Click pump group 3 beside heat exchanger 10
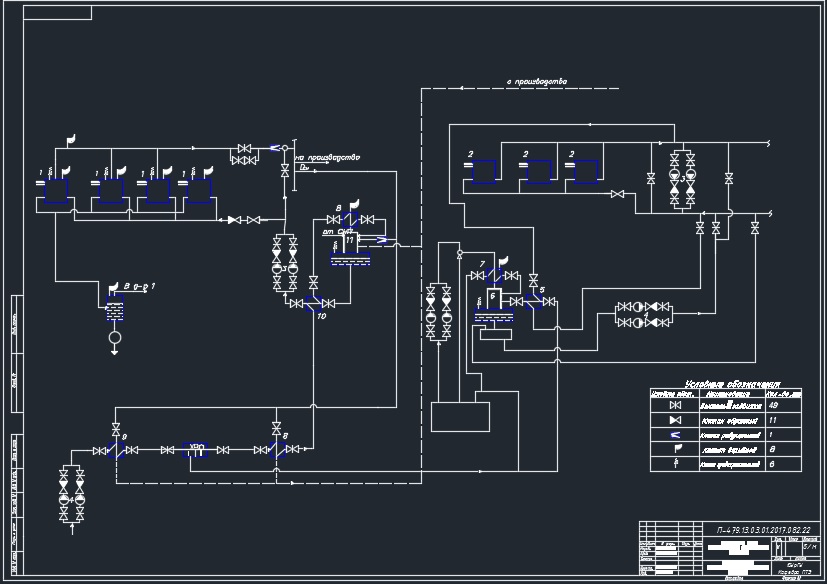The image size is (827, 584). [x=285, y=264]
